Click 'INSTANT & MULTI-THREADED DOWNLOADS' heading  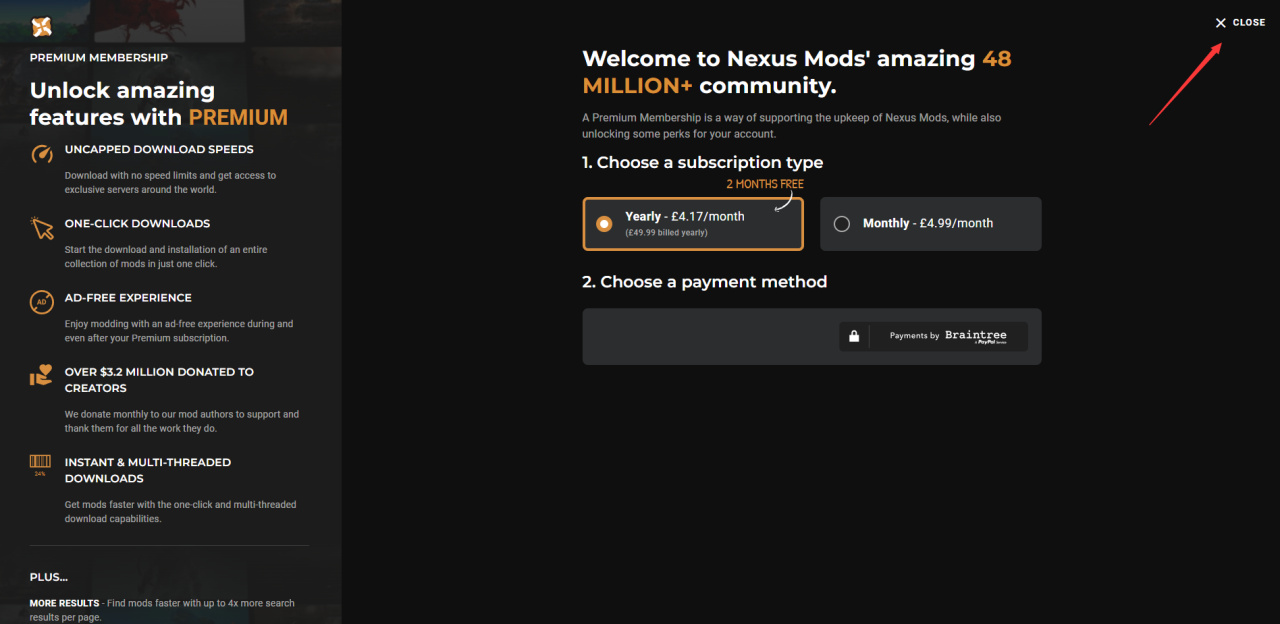tap(148, 470)
